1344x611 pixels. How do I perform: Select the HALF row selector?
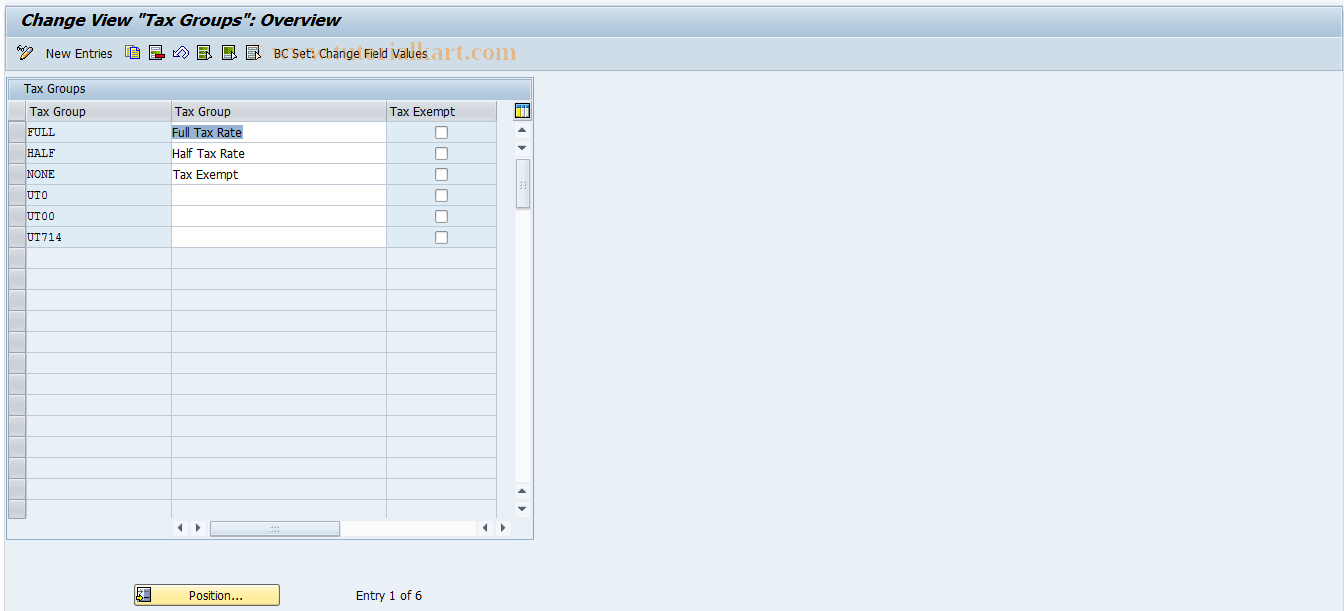(17, 153)
